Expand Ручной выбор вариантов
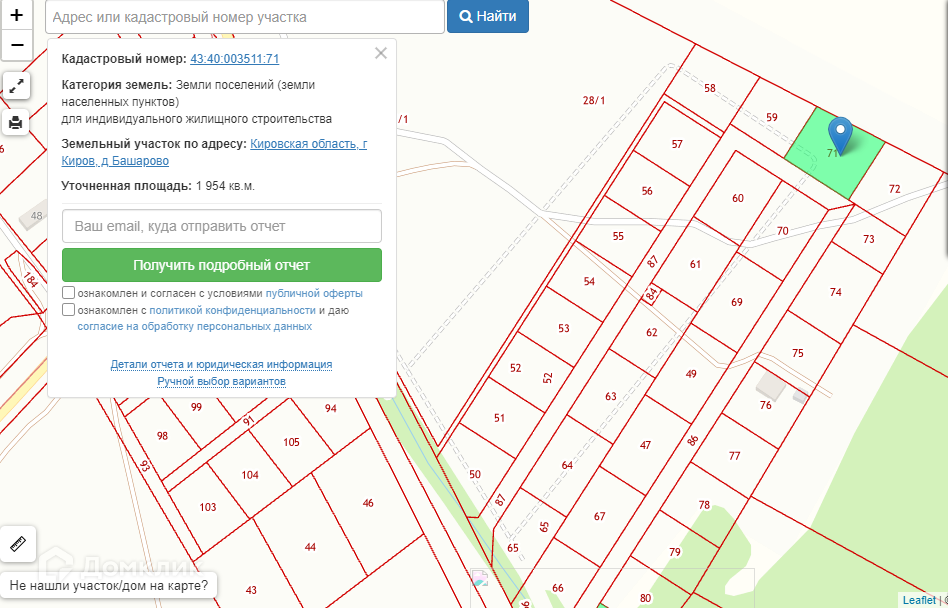The image size is (948, 610). click(221, 381)
